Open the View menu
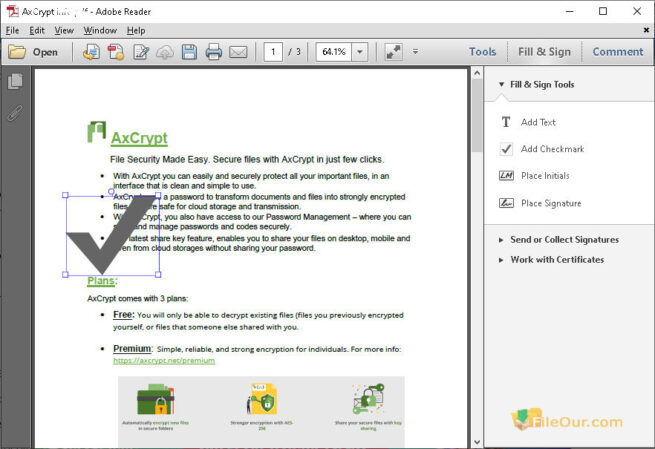This screenshot has width=655, height=449. click(x=64, y=30)
